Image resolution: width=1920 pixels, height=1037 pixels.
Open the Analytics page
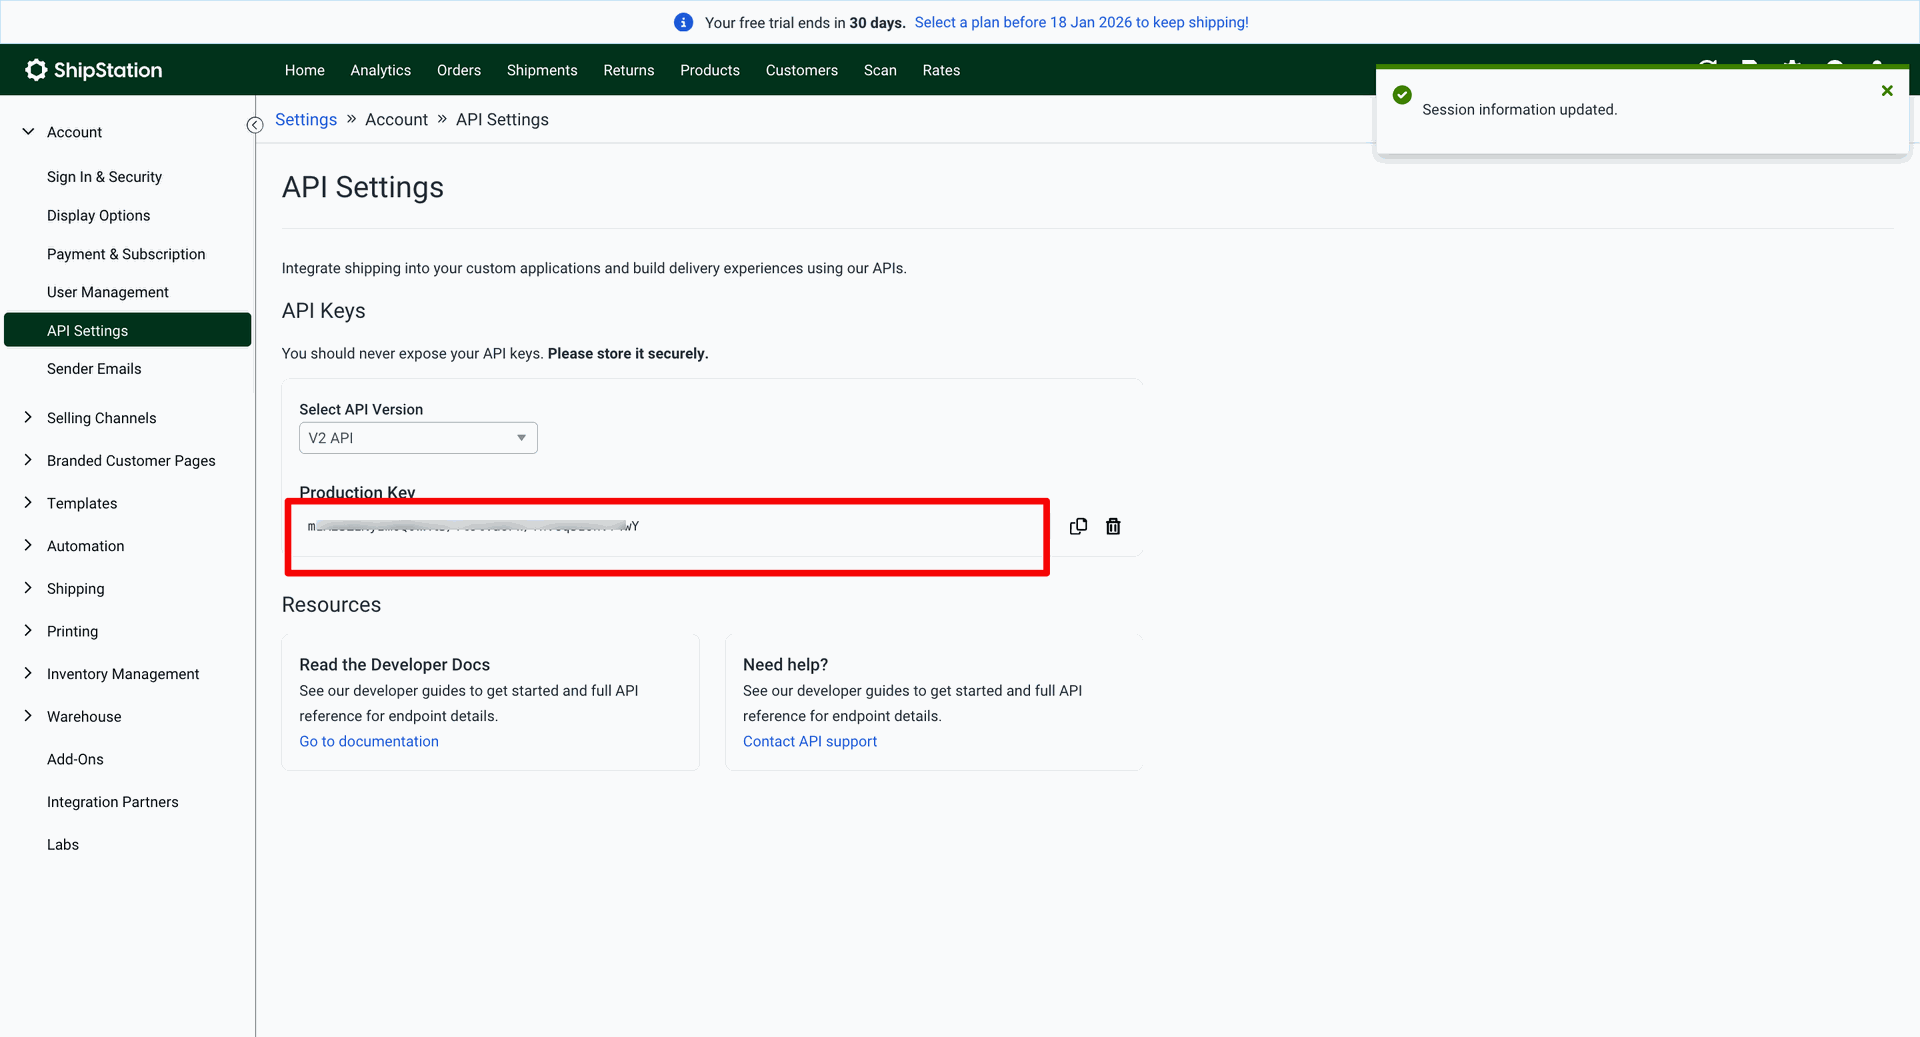pos(380,70)
